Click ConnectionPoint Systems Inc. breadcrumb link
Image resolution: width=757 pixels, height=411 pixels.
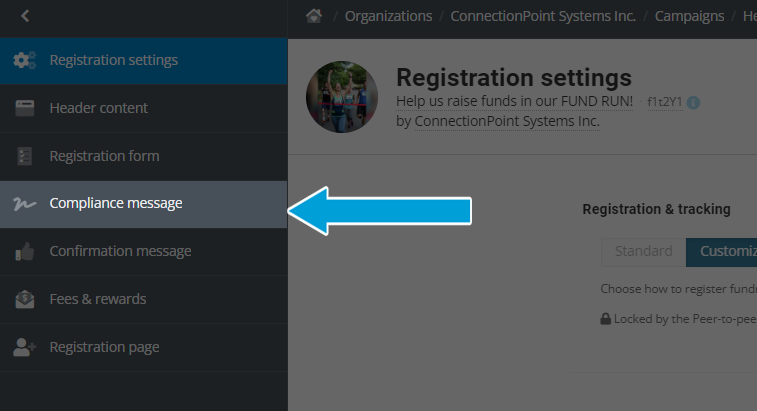click(543, 16)
